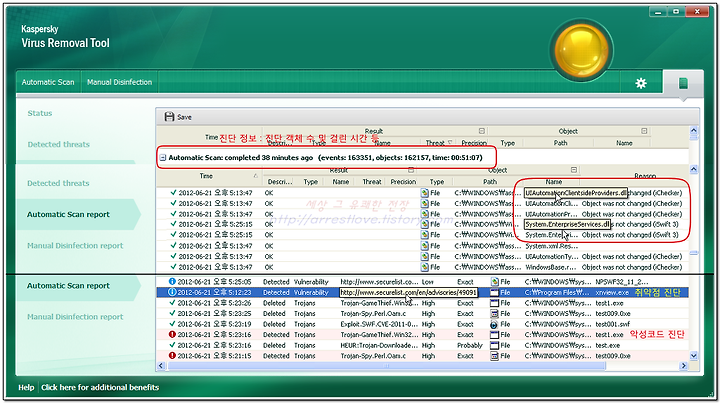The height and width of the screenshot is (403, 720).
Task: Click info icon on the xnview.exe row
Action: click(172, 292)
